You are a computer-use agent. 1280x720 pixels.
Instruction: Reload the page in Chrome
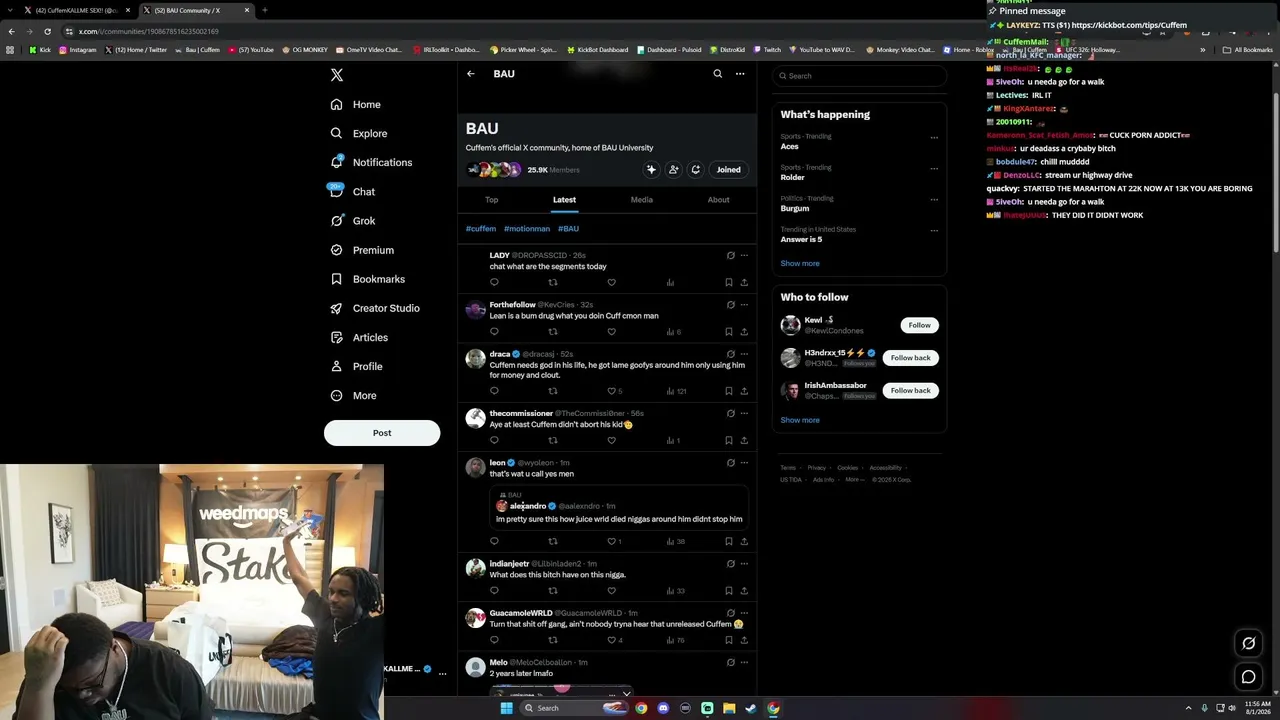click(x=47, y=31)
